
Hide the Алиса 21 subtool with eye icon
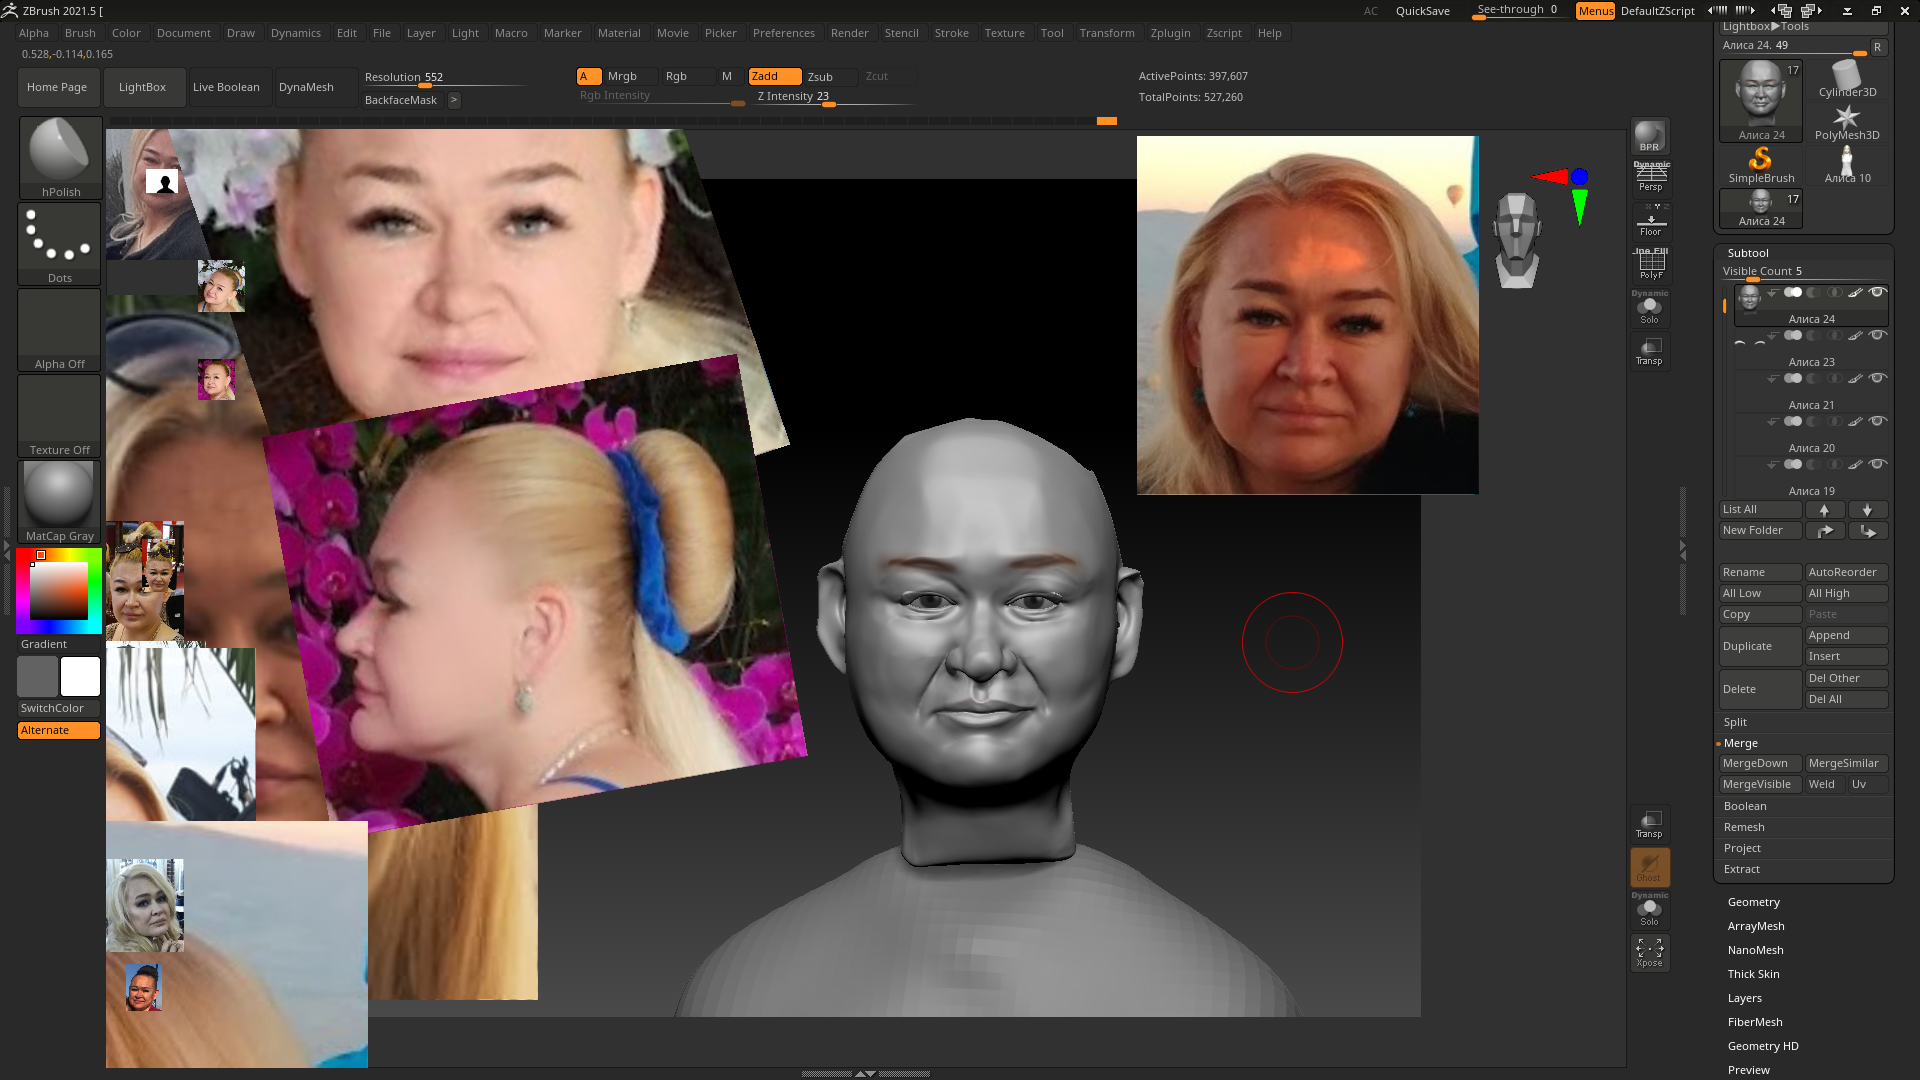pos(1877,379)
